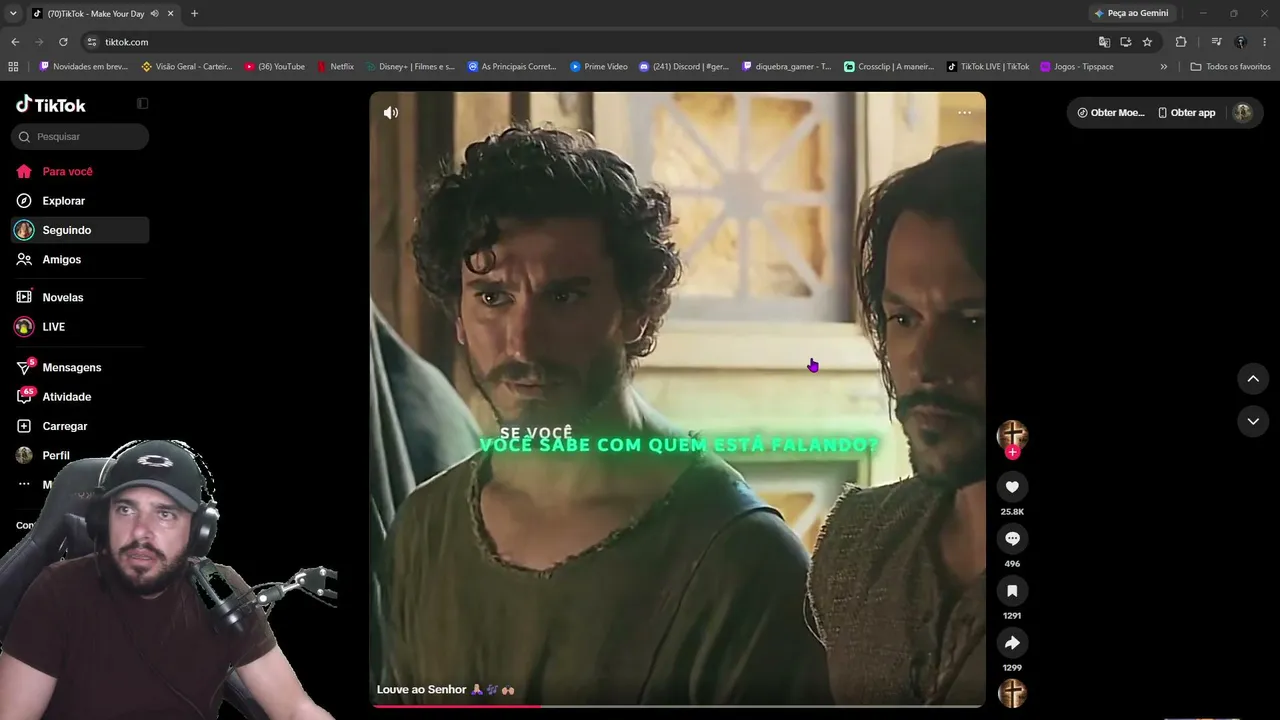View site information icon in address bar

tap(92, 42)
